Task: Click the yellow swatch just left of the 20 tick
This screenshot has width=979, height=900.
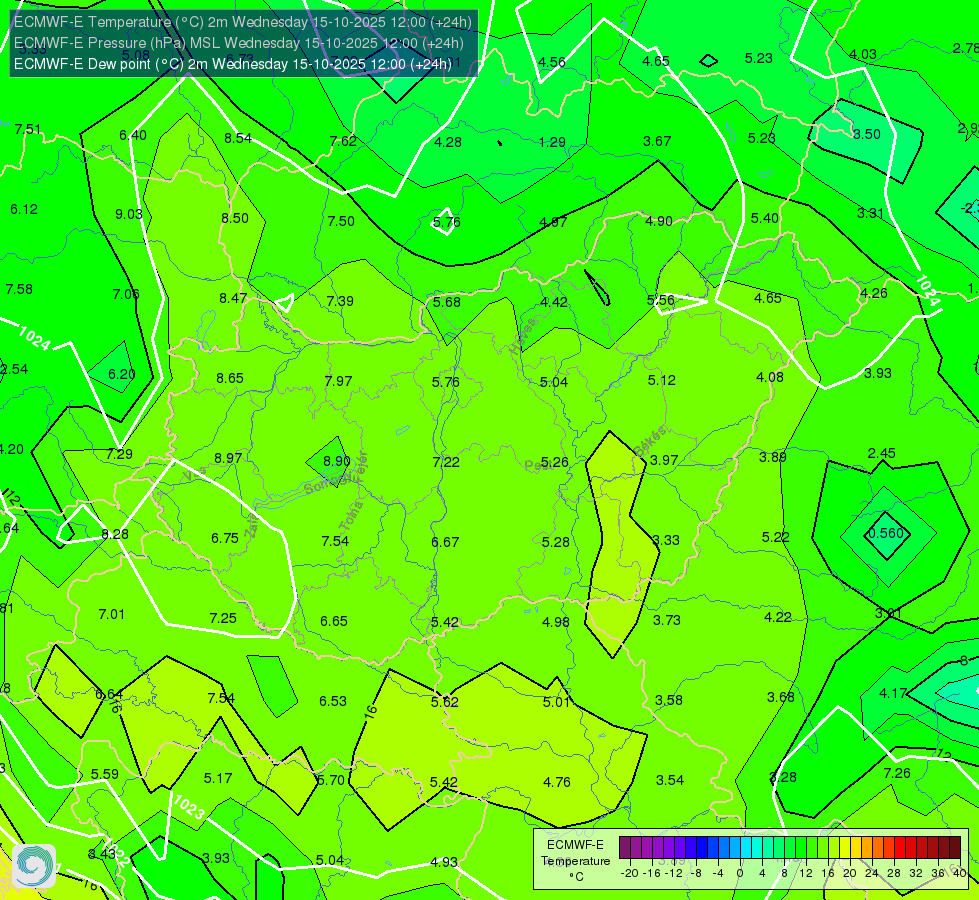Action: pyautogui.click(x=845, y=848)
